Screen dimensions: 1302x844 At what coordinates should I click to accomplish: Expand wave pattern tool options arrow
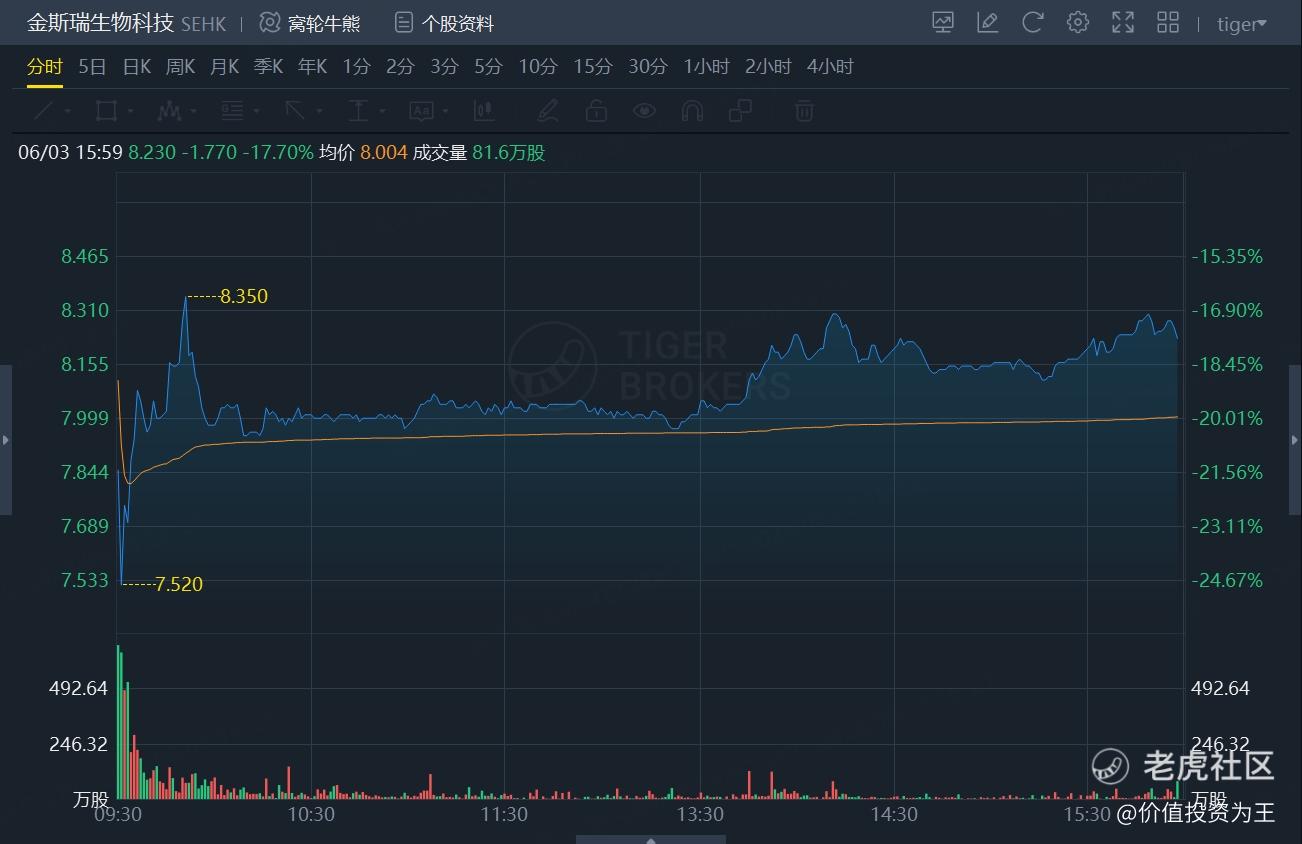(x=192, y=111)
